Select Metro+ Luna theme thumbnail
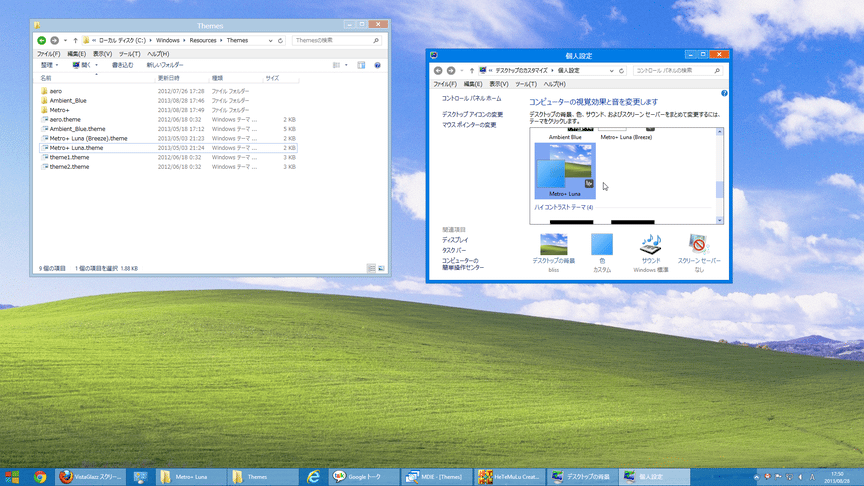Image resolution: width=864 pixels, height=486 pixels. [565, 171]
